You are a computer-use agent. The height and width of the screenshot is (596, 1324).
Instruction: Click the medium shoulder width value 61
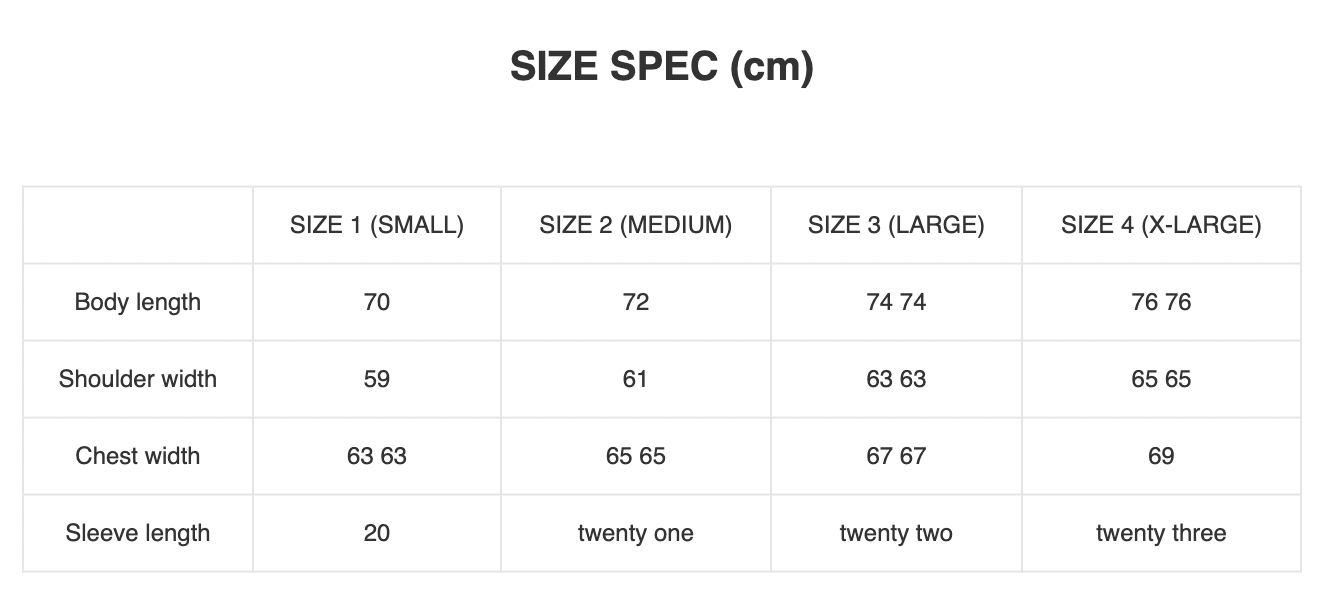tap(636, 379)
